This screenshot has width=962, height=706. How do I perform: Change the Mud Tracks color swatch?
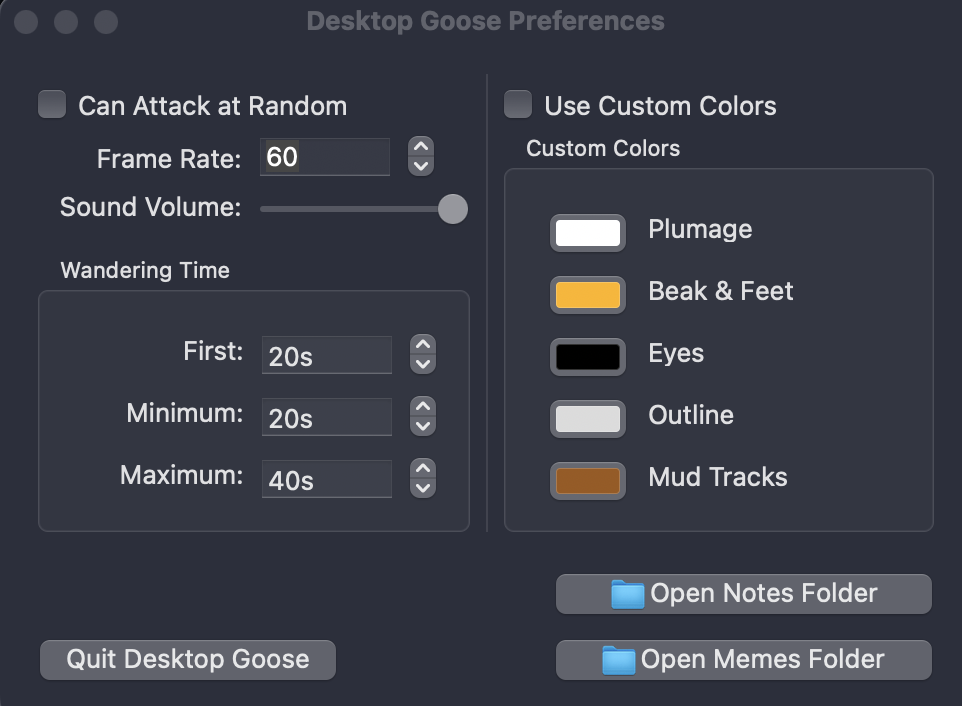click(x=588, y=480)
